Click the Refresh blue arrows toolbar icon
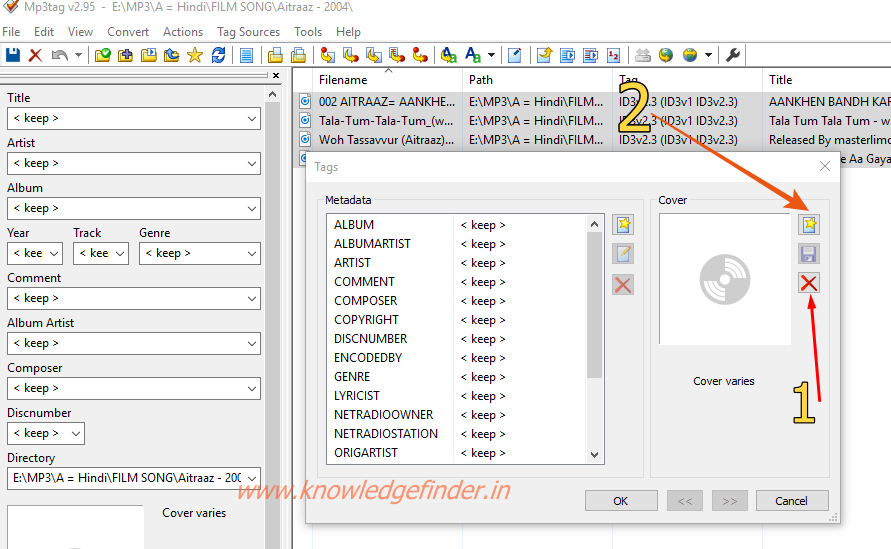 click(218, 55)
